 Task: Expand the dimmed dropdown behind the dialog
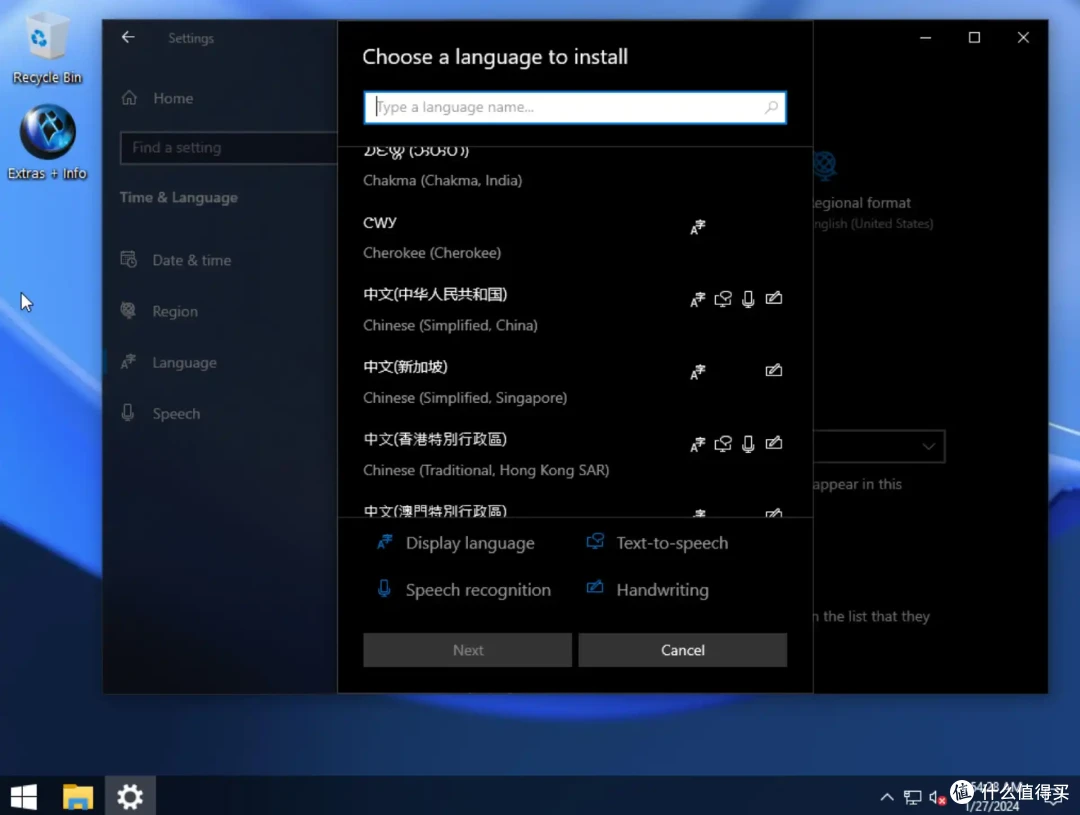pos(880,446)
